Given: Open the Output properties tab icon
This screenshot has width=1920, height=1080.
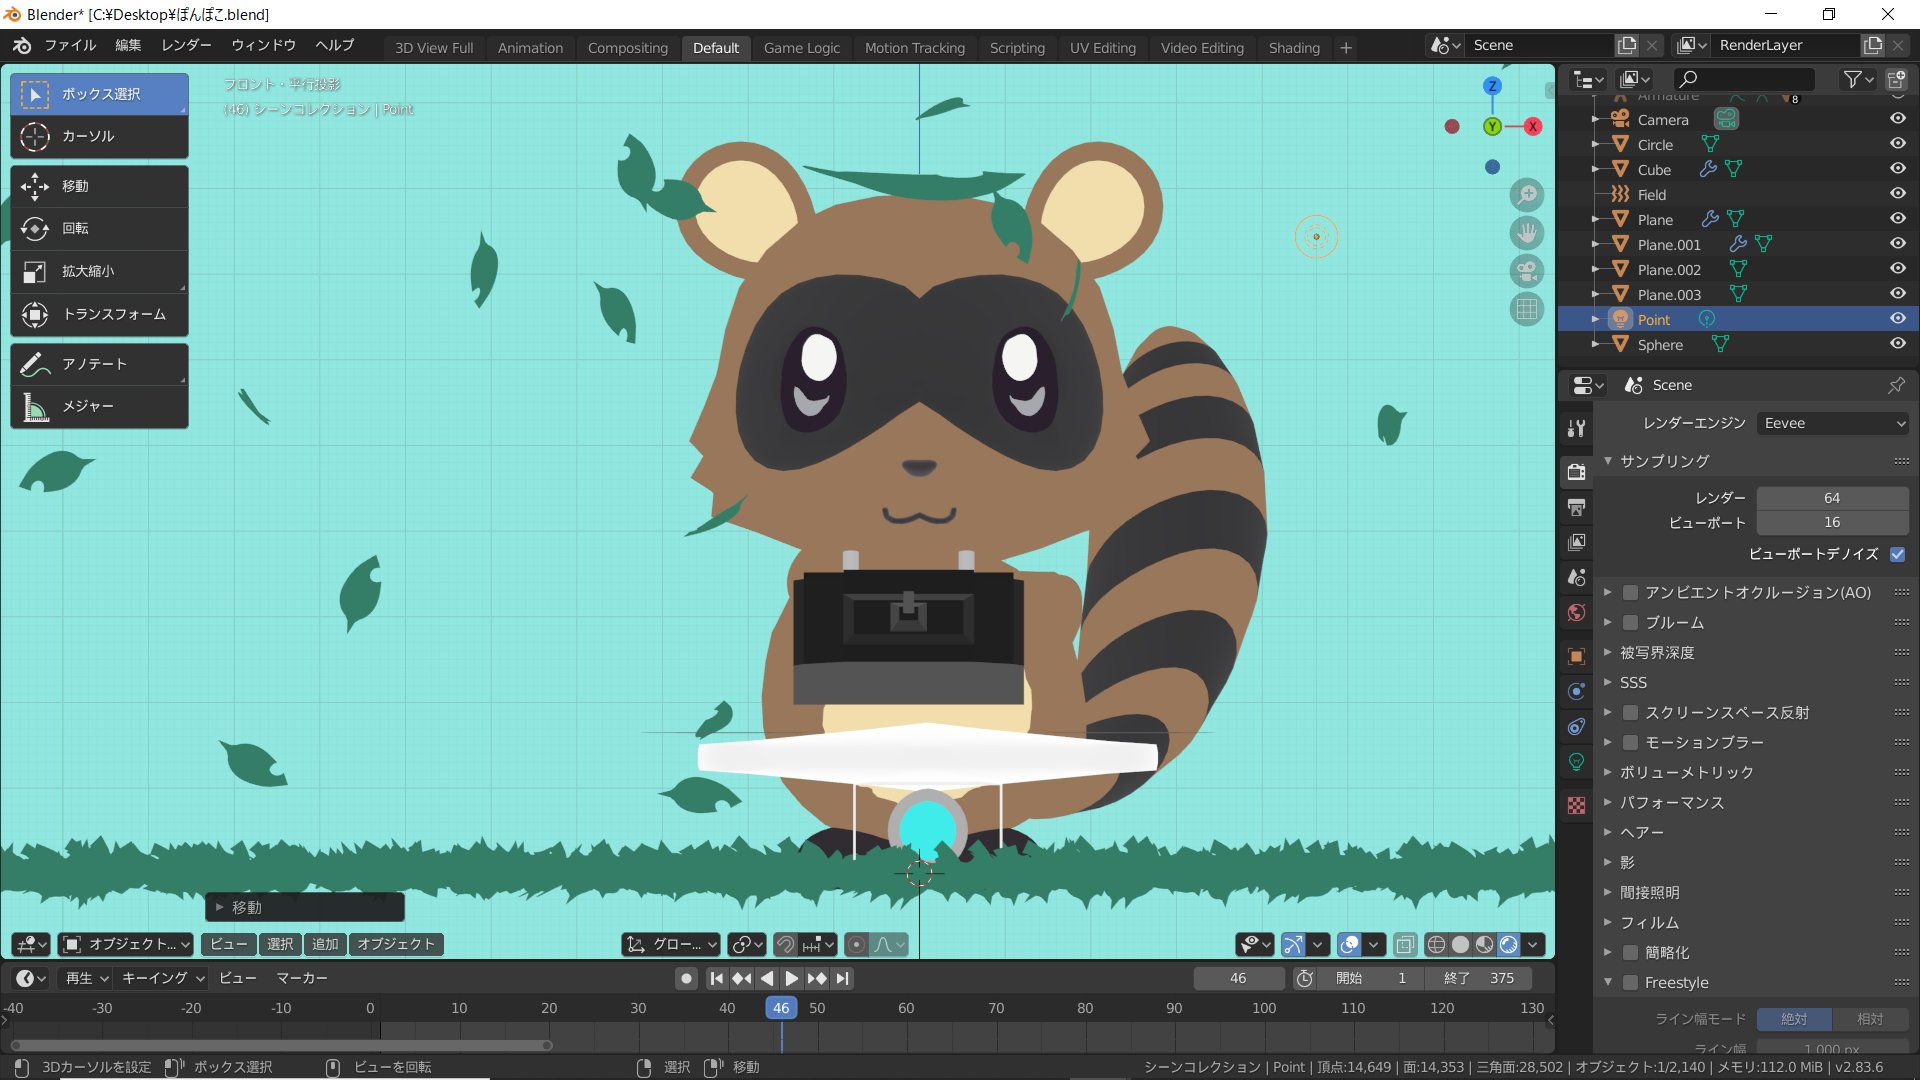Looking at the screenshot, I should click(x=1577, y=507).
